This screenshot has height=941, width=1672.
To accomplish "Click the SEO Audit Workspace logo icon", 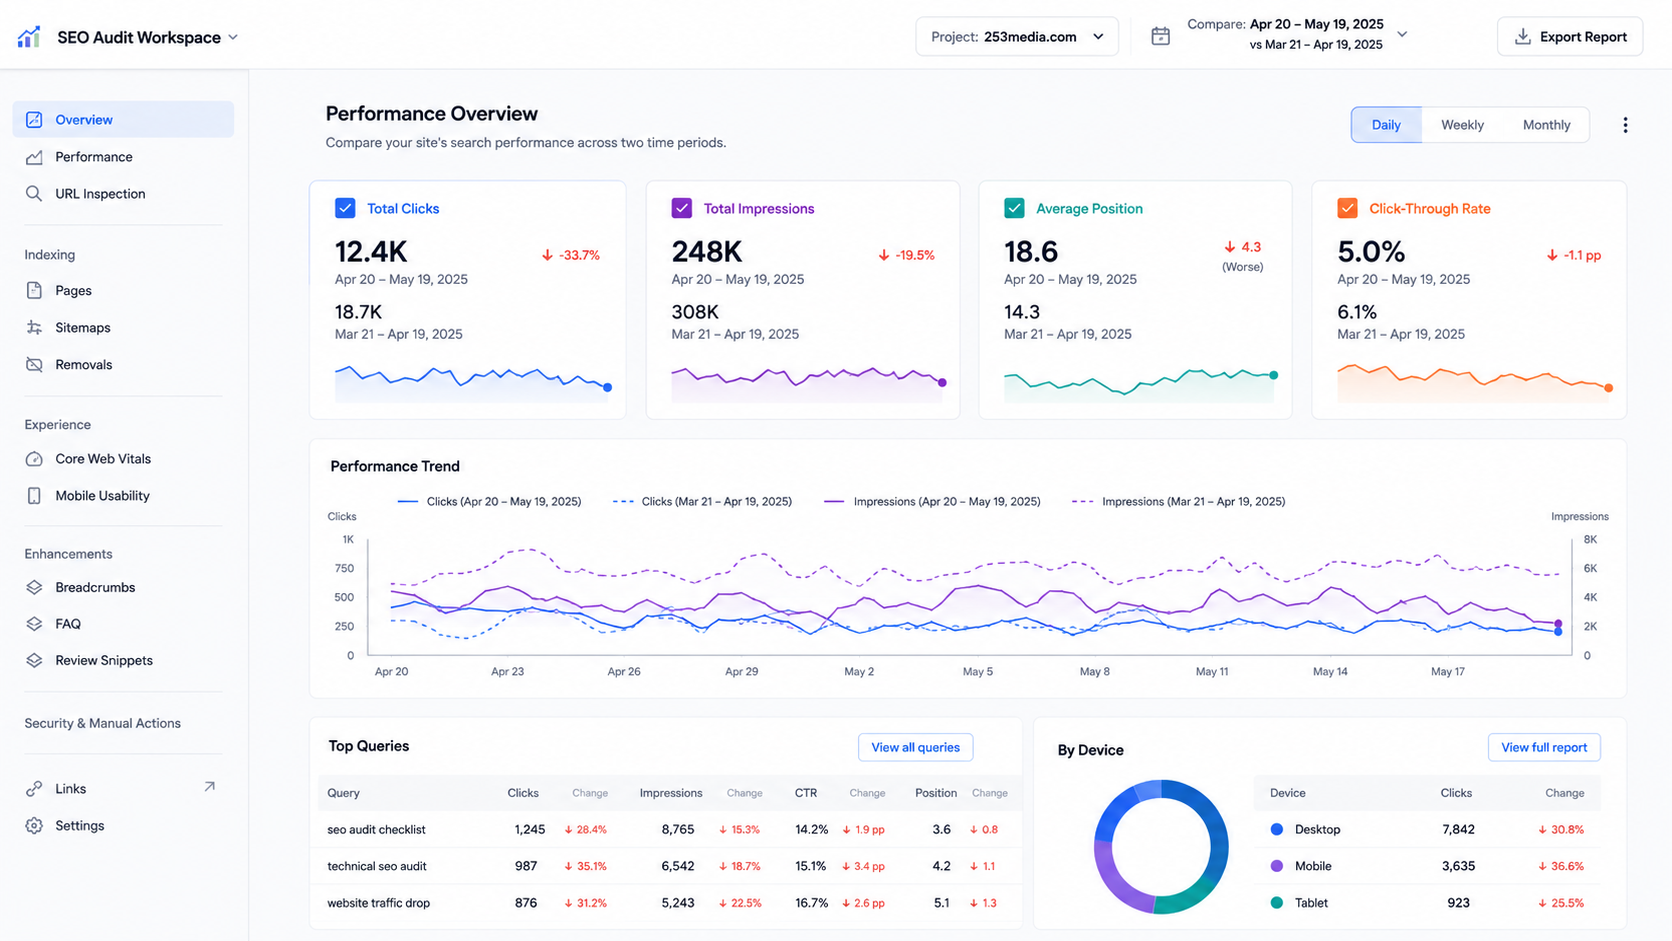I will pos(29,37).
